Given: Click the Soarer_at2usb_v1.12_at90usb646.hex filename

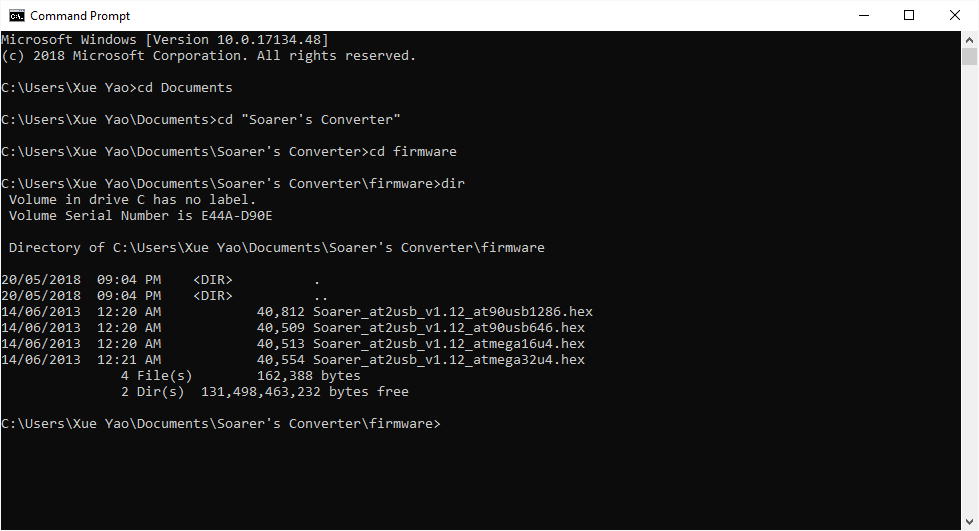Looking at the screenshot, I should tap(448, 328).
